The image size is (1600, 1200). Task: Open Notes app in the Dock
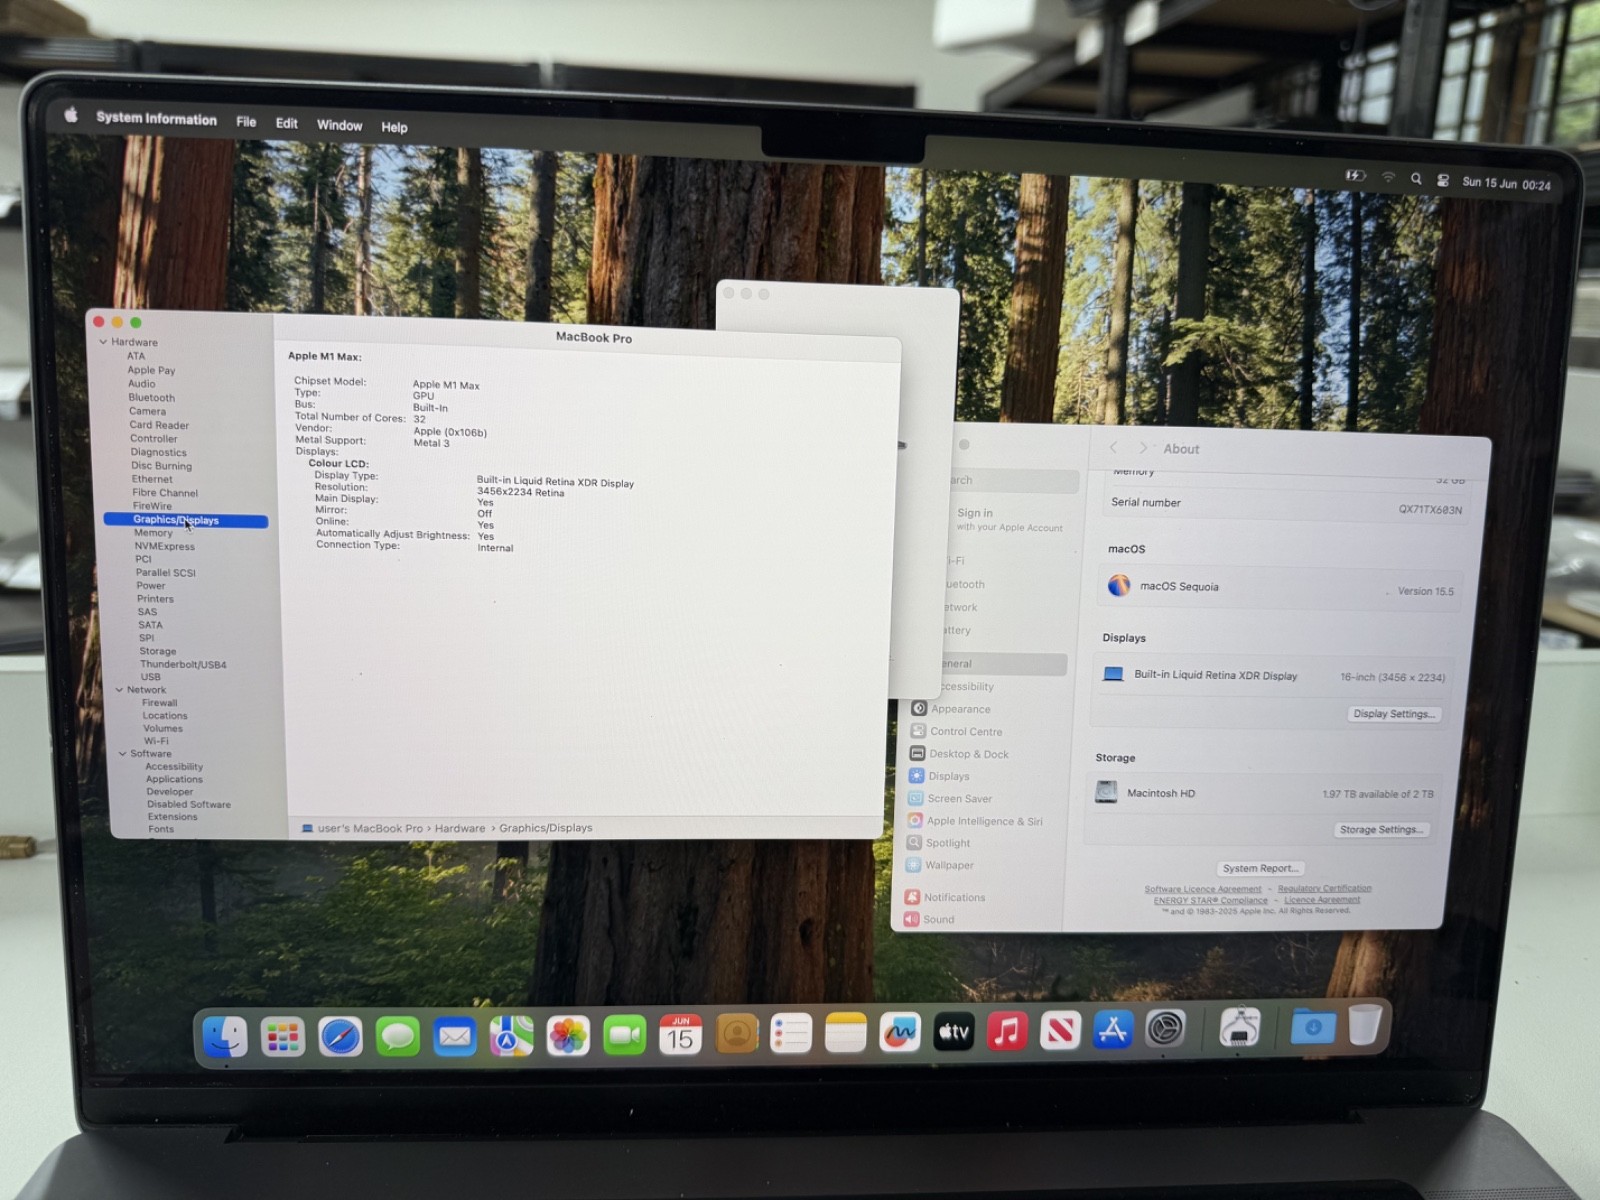point(846,1033)
